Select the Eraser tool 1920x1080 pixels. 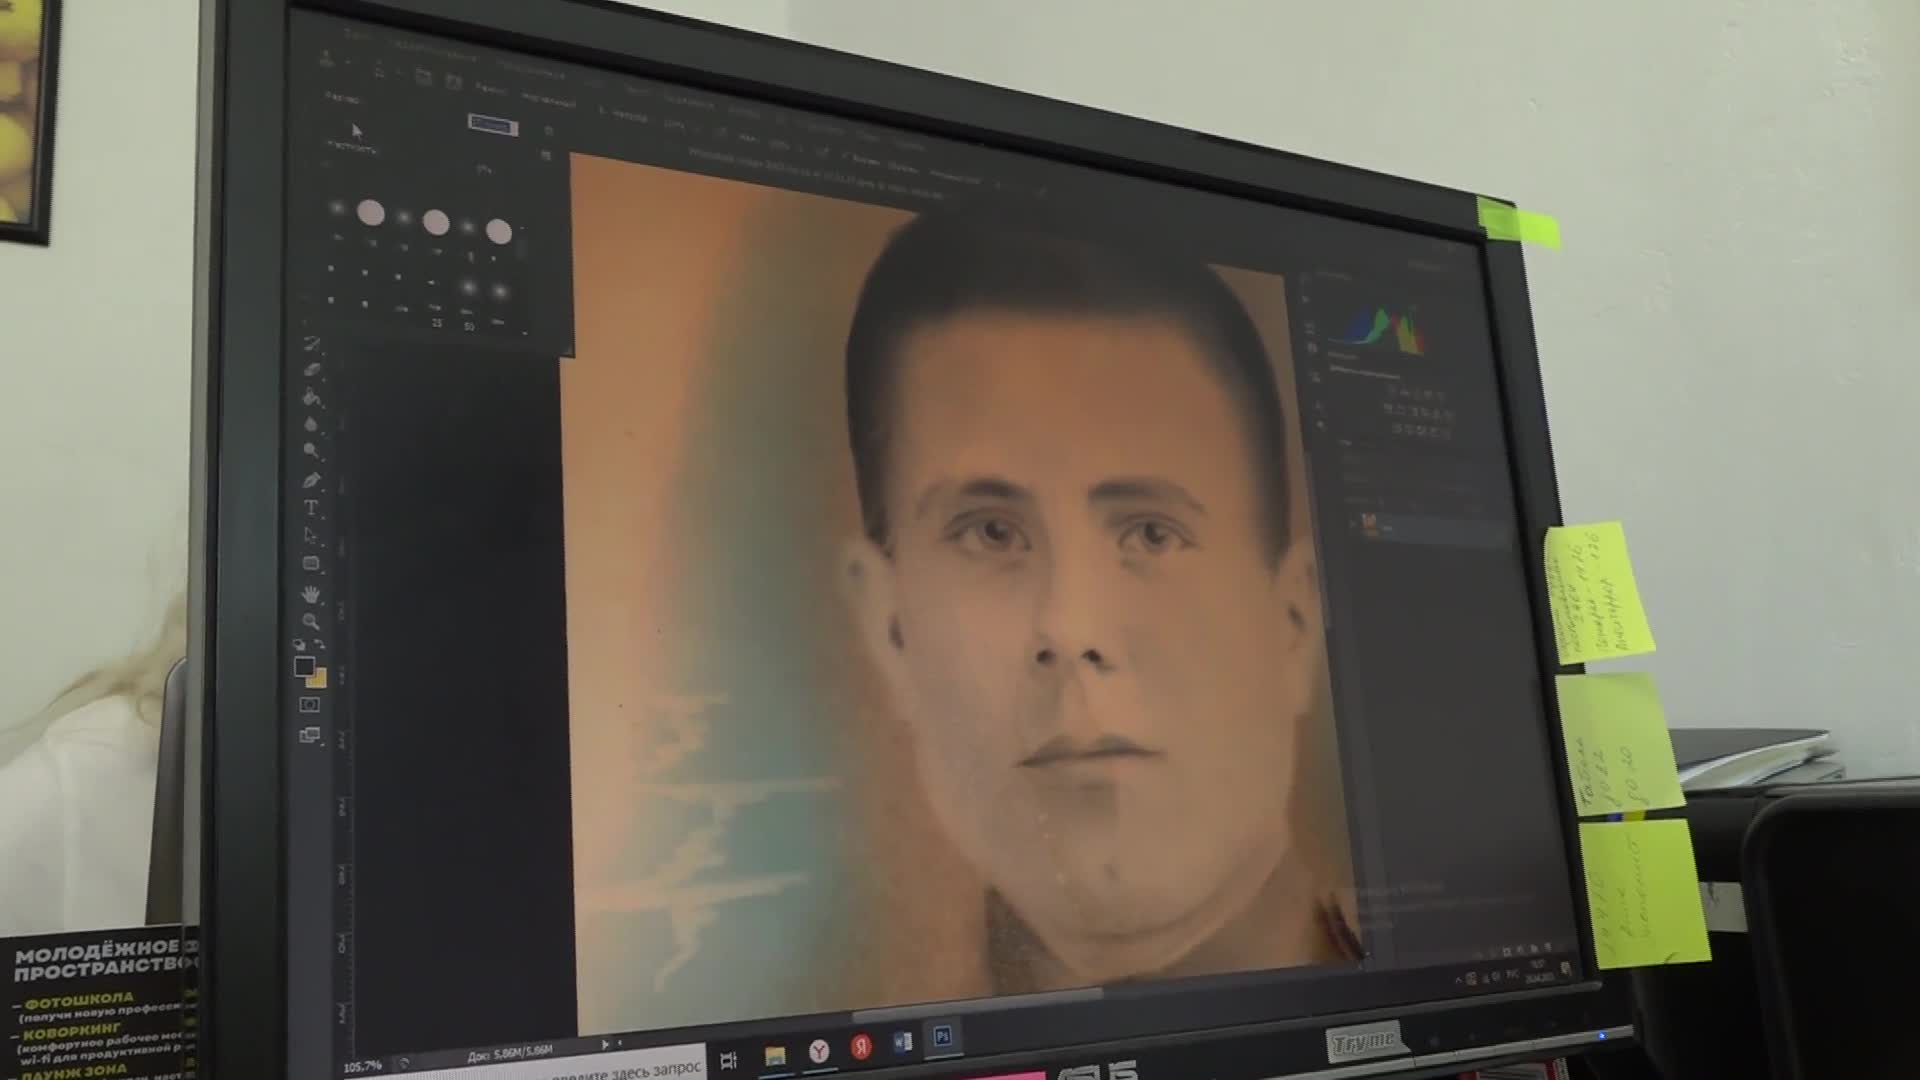pos(312,370)
